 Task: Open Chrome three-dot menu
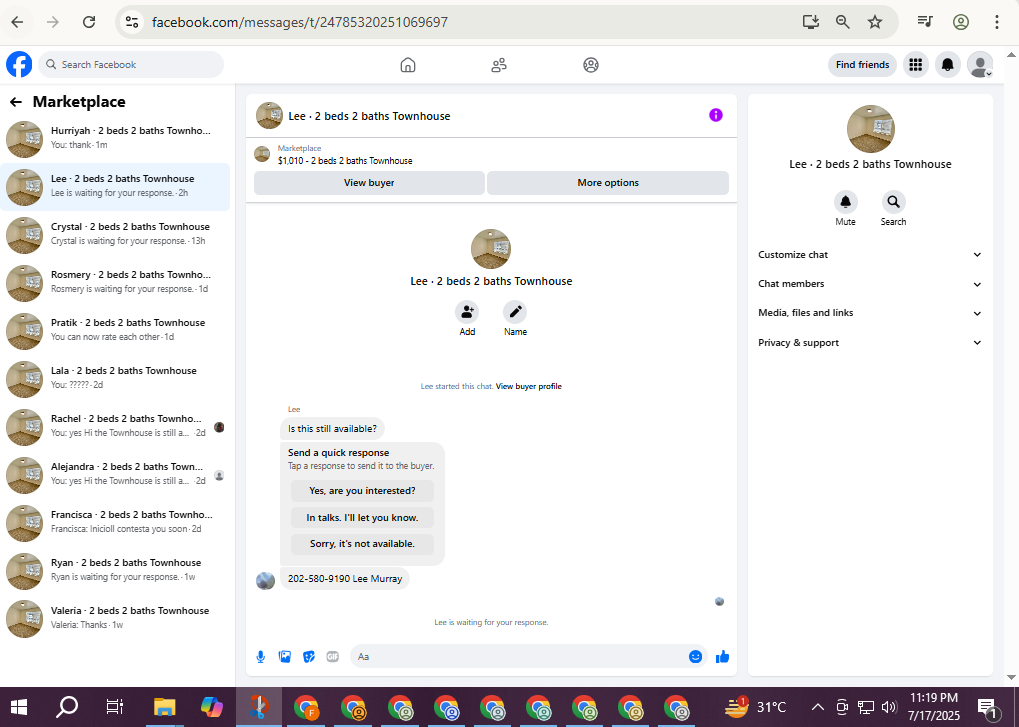(996, 22)
